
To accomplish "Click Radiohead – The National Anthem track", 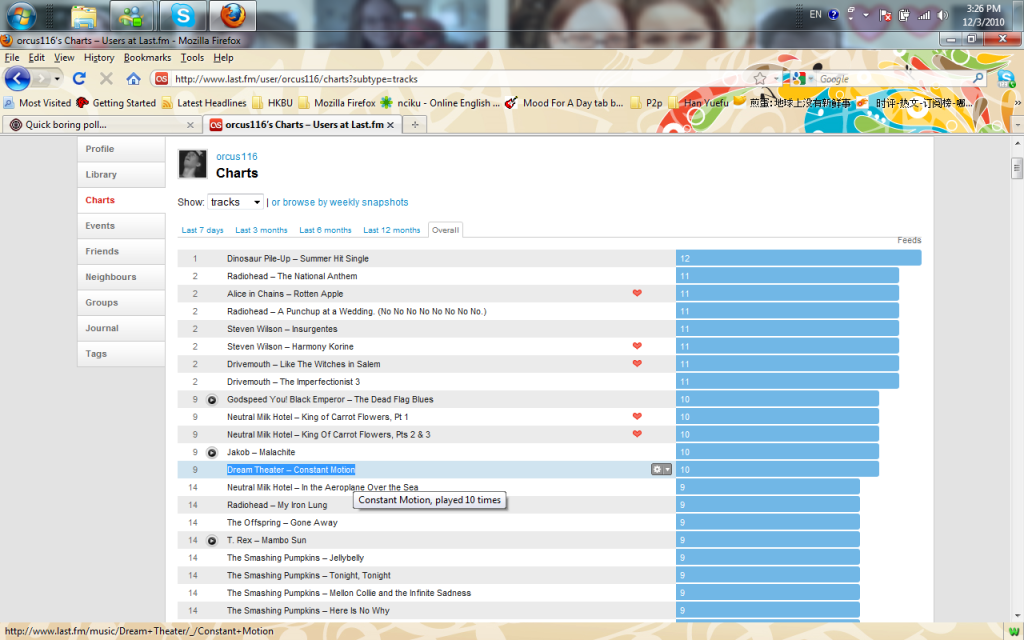I will tap(292, 276).
